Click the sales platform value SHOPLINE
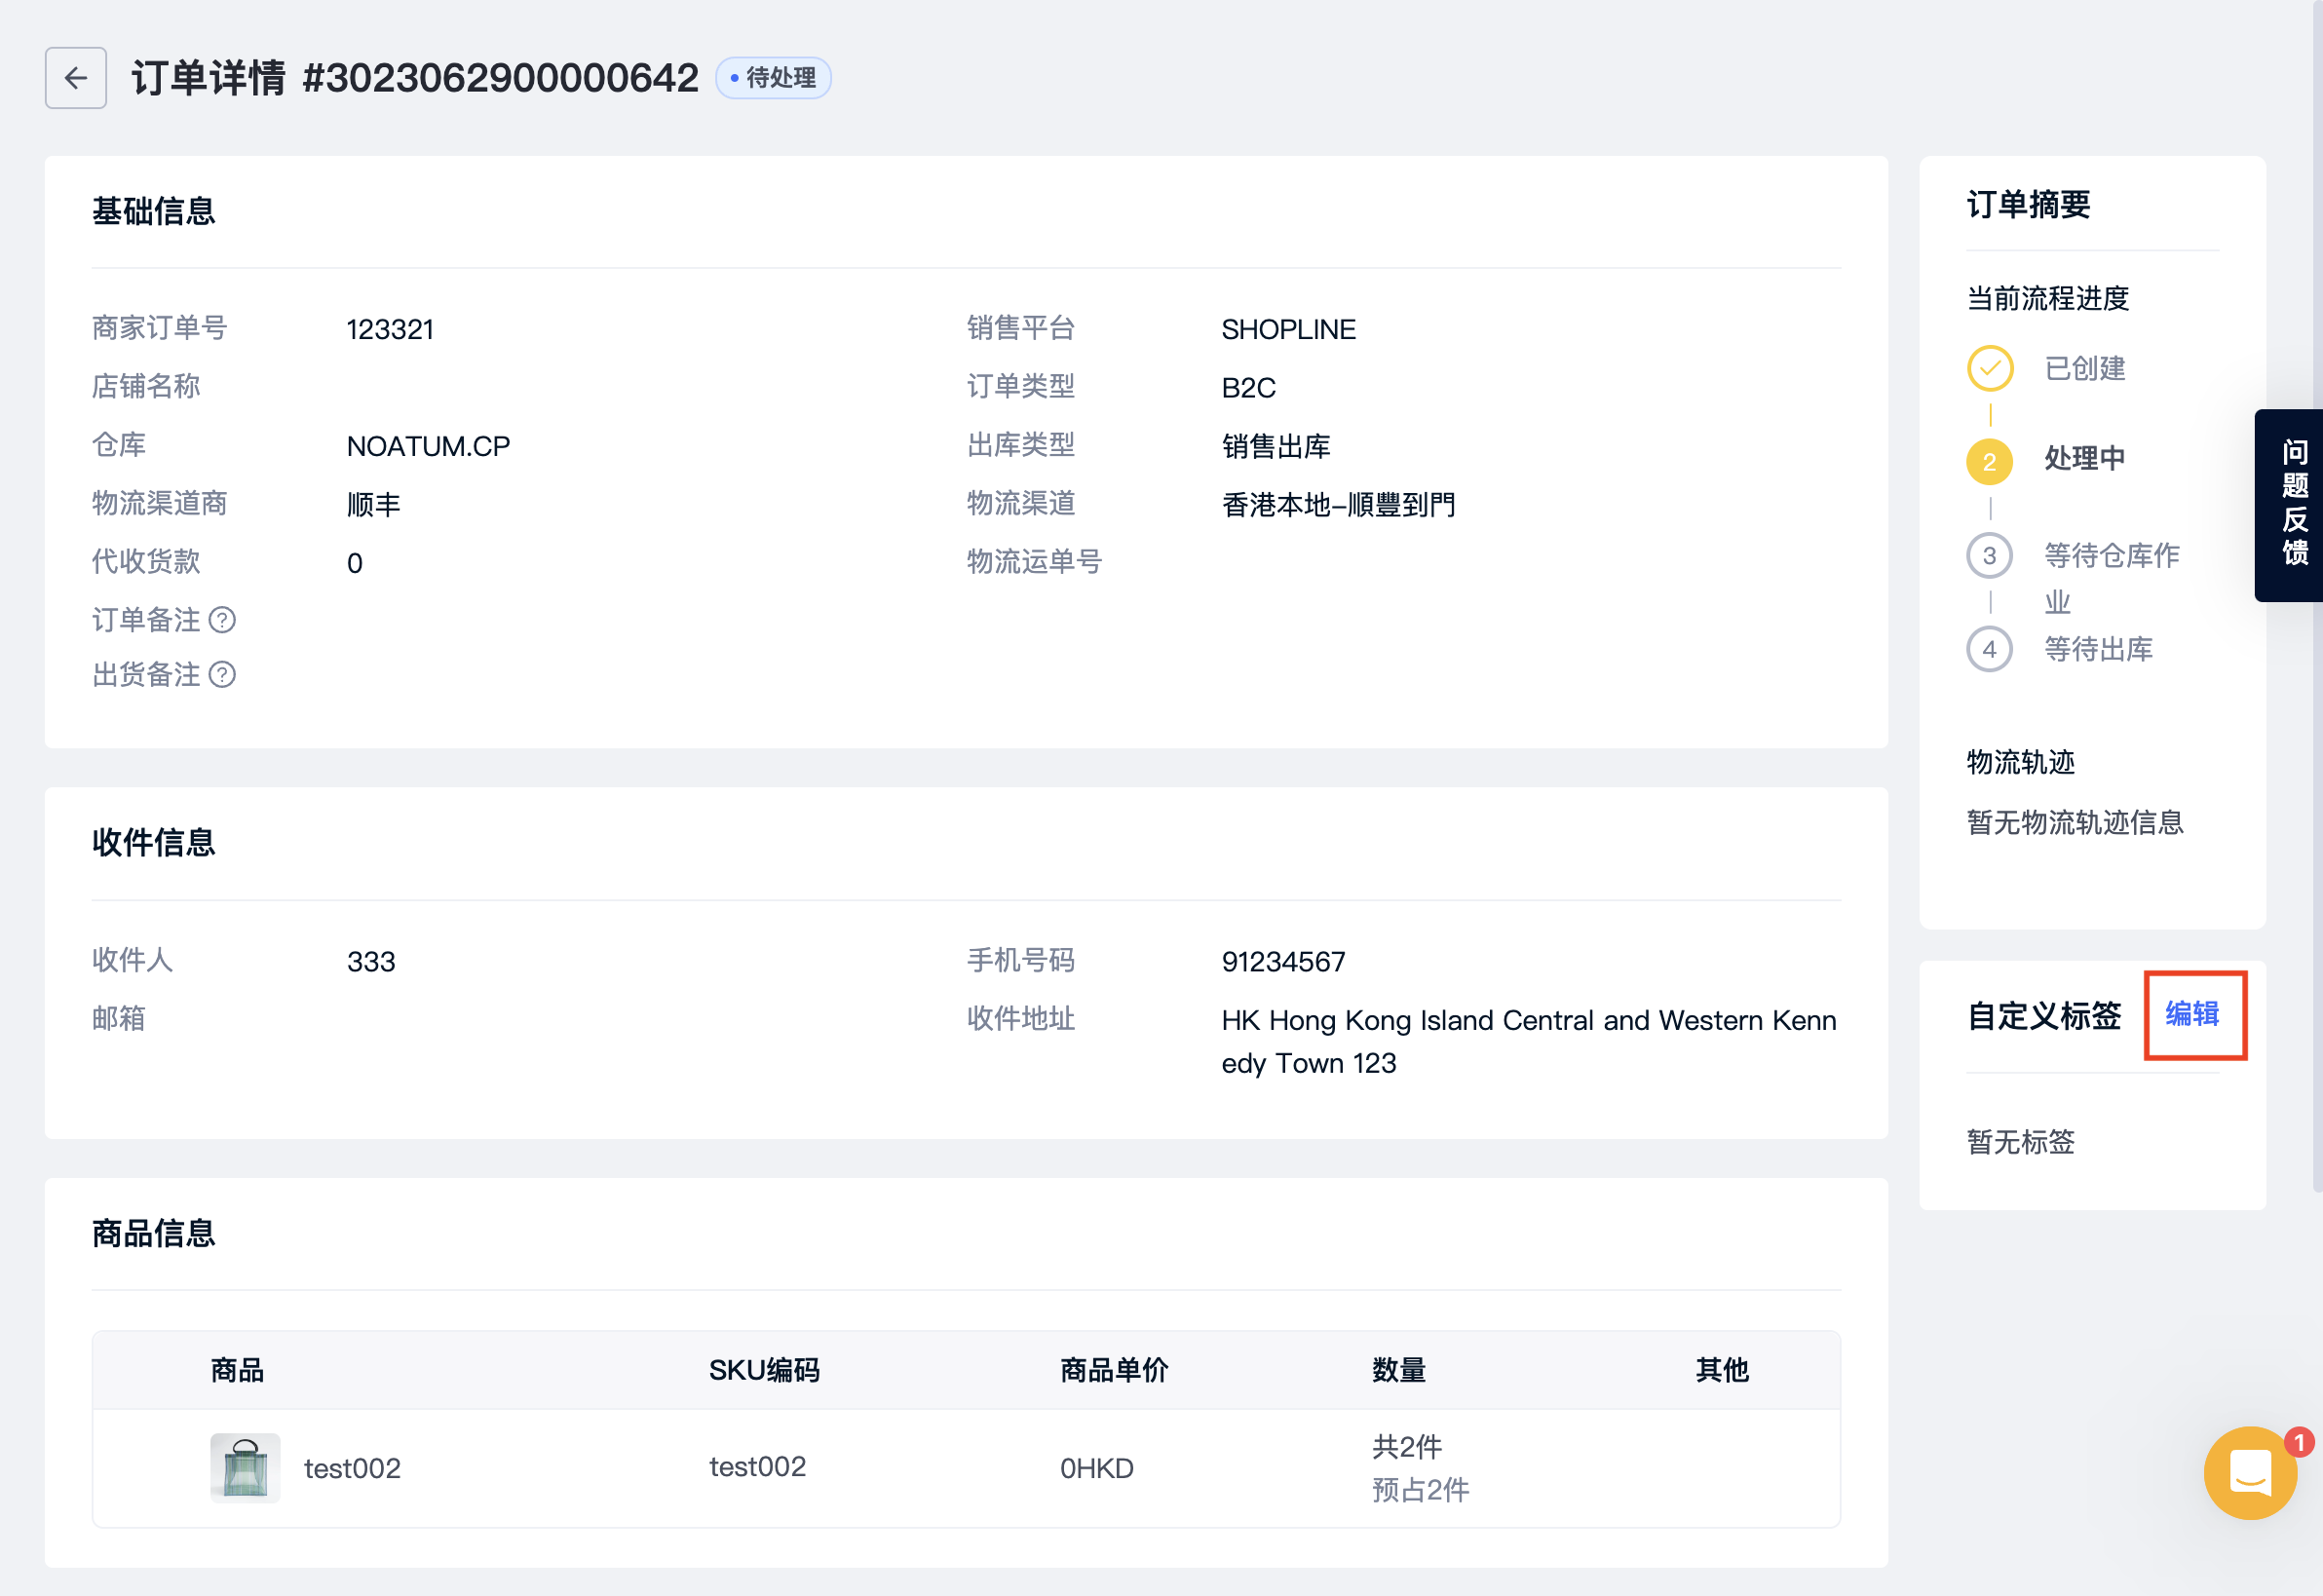This screenshot has height=1596, width=2323. coord(1288,329)
